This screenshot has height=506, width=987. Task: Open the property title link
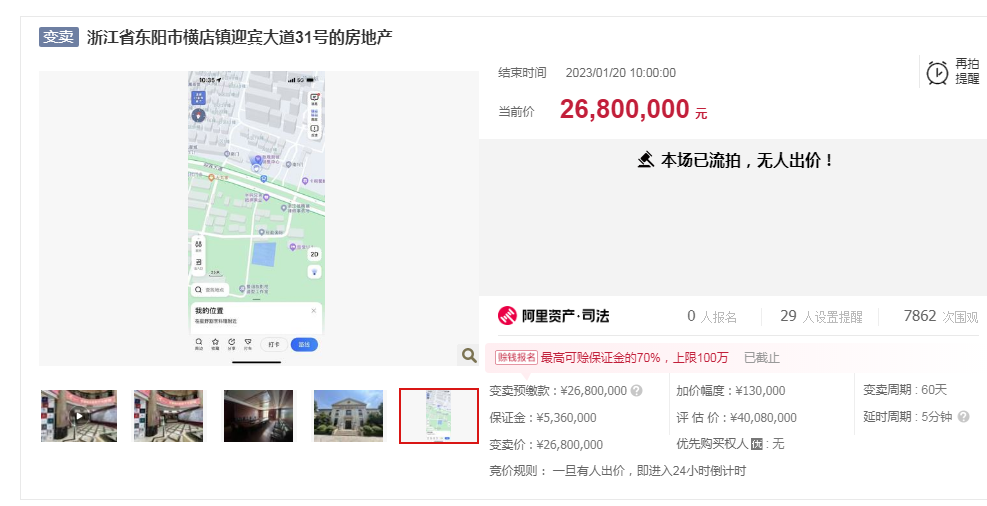240,38
